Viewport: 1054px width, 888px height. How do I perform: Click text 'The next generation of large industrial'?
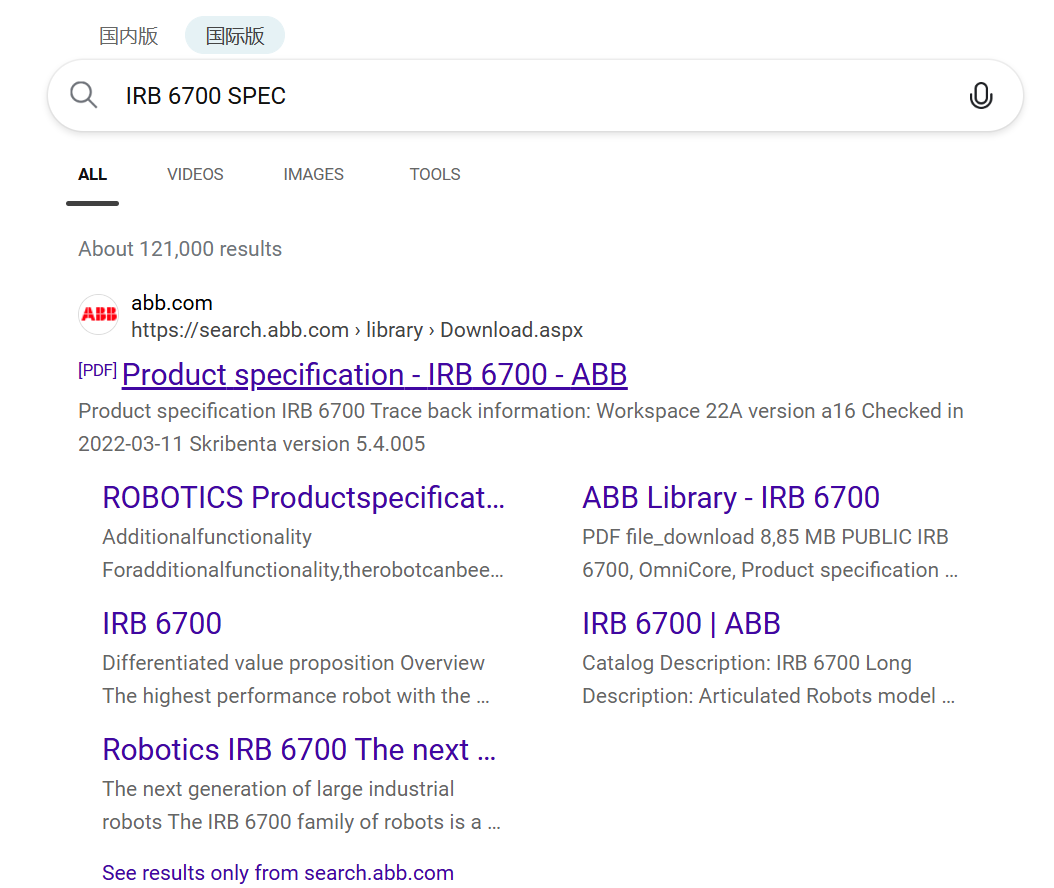278,789
